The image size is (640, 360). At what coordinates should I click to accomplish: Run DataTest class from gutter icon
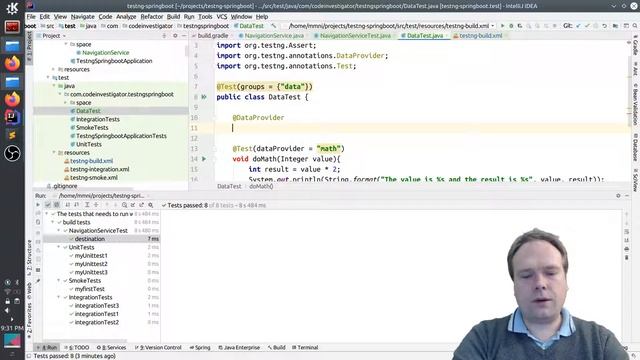coord(204,97)
